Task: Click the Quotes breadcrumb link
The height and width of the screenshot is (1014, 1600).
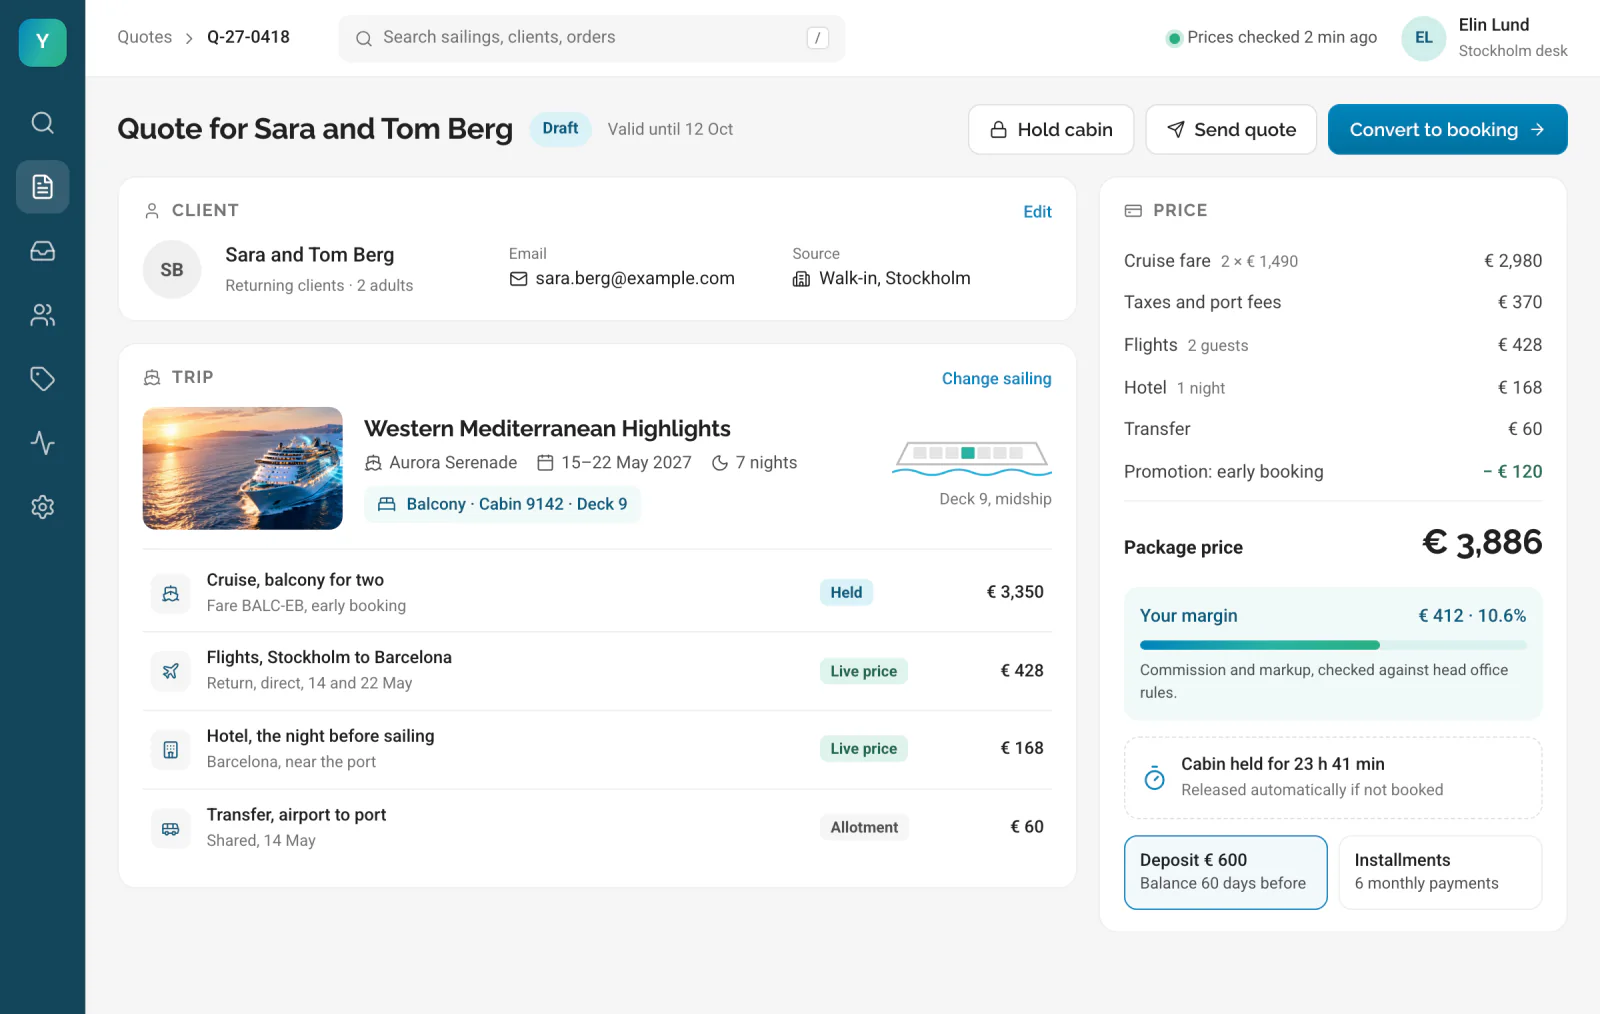Action: [144, 37]
